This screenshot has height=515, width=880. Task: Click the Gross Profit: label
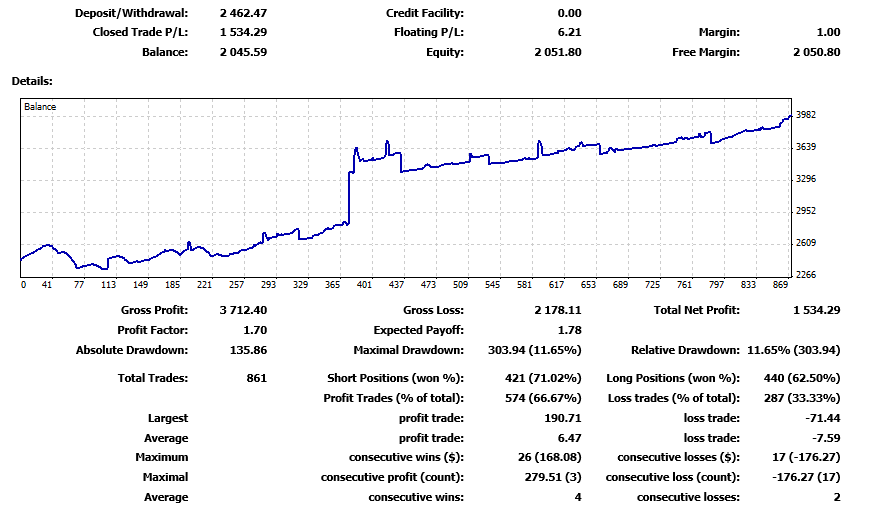pyautogui.click(x=154, y=310)
